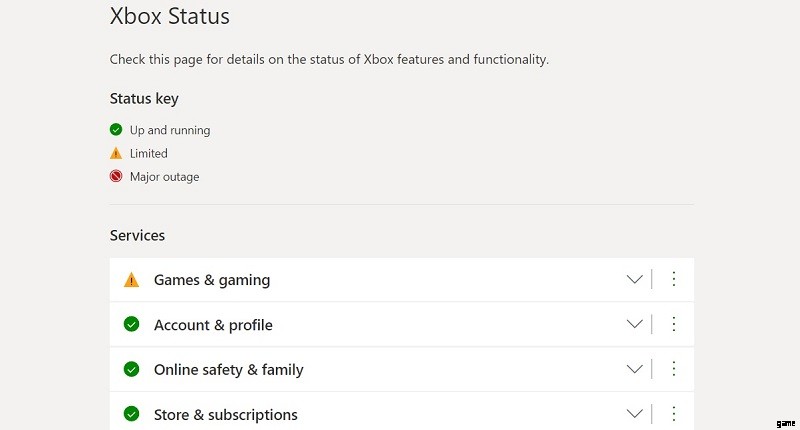Select the Online safety & family label
Image resolution: width=800 pixels, height=430 pixels.
229,370
